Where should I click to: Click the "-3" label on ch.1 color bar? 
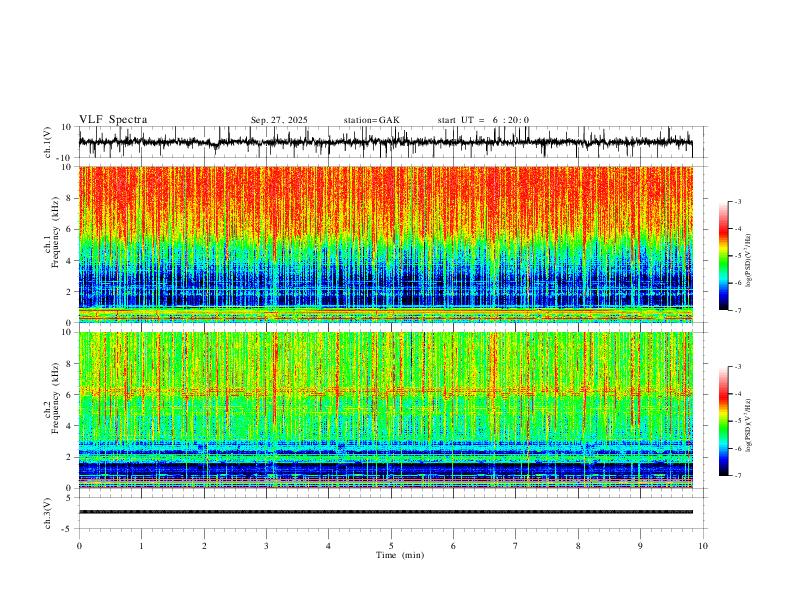[x=738, y=201]
